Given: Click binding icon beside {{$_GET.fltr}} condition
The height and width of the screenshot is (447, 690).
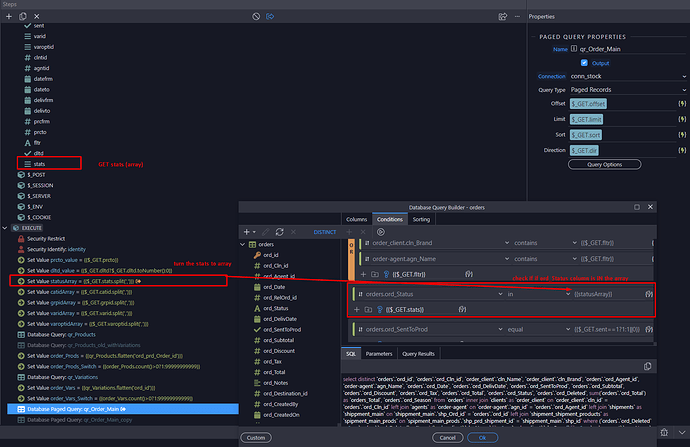Looking at the screenshot, I should (469, 274).
